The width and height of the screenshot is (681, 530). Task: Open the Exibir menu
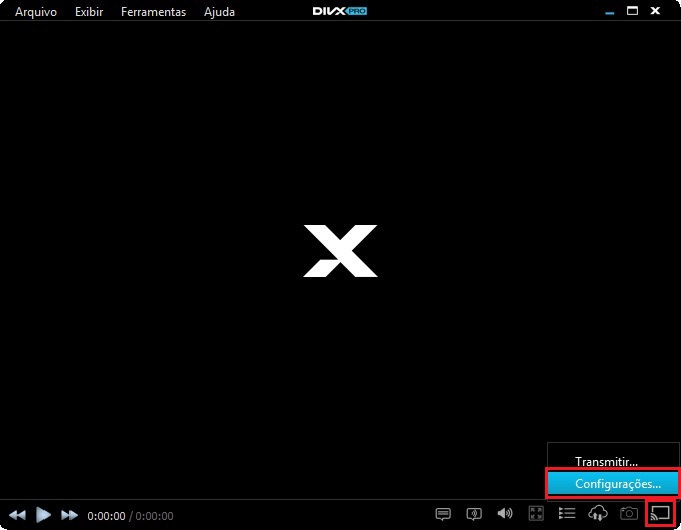click(x=89, y=12)
